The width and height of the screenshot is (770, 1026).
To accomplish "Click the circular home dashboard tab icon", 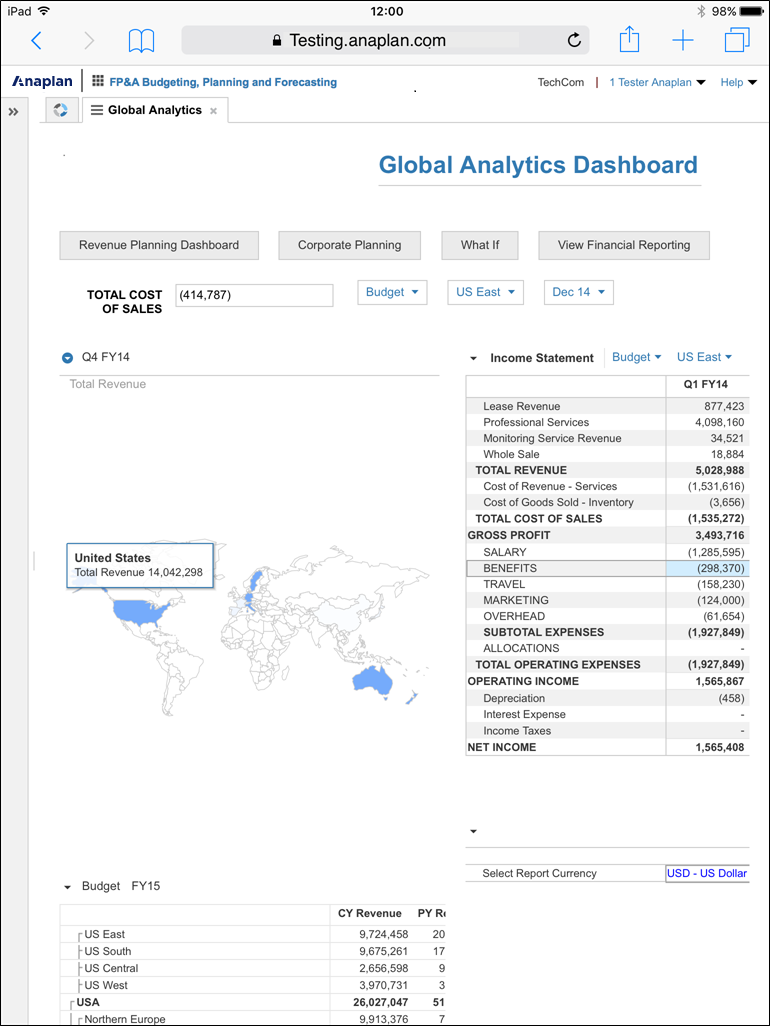I will pos(60,110).
